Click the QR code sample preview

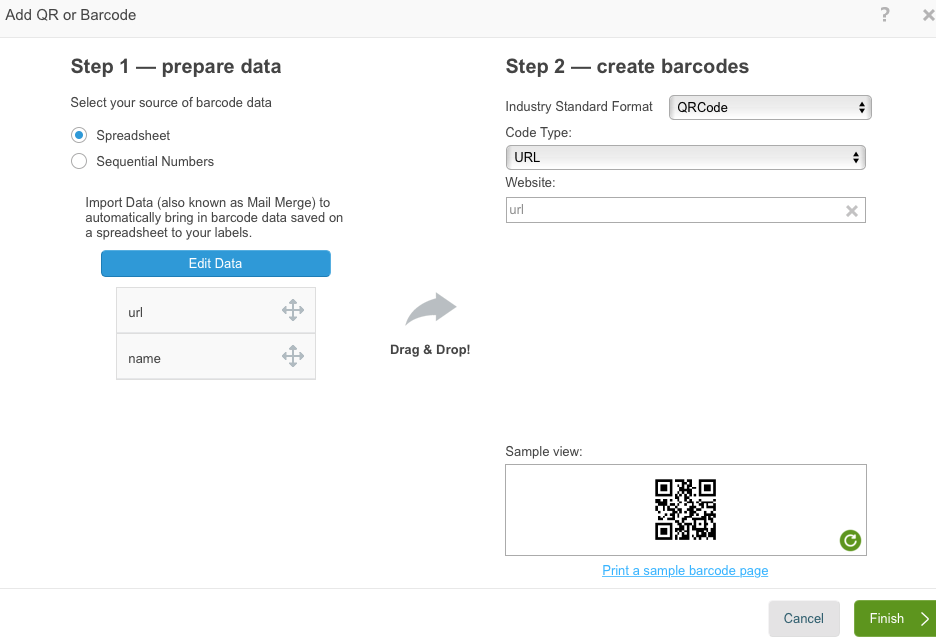coord(685,510)
